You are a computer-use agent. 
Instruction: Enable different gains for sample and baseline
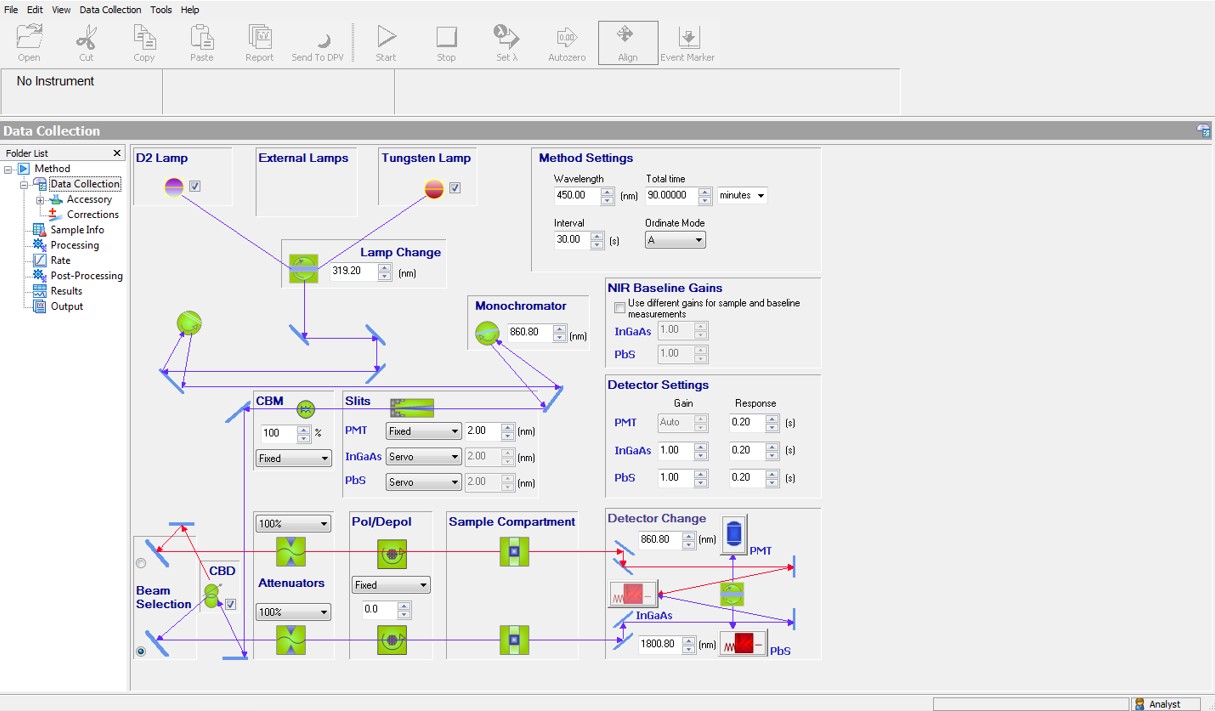coord(619,308)
